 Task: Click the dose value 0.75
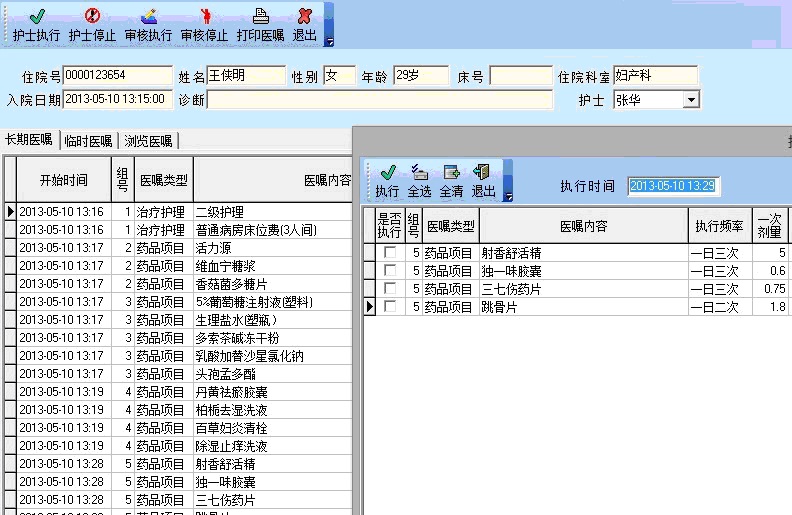coord(775,288)
